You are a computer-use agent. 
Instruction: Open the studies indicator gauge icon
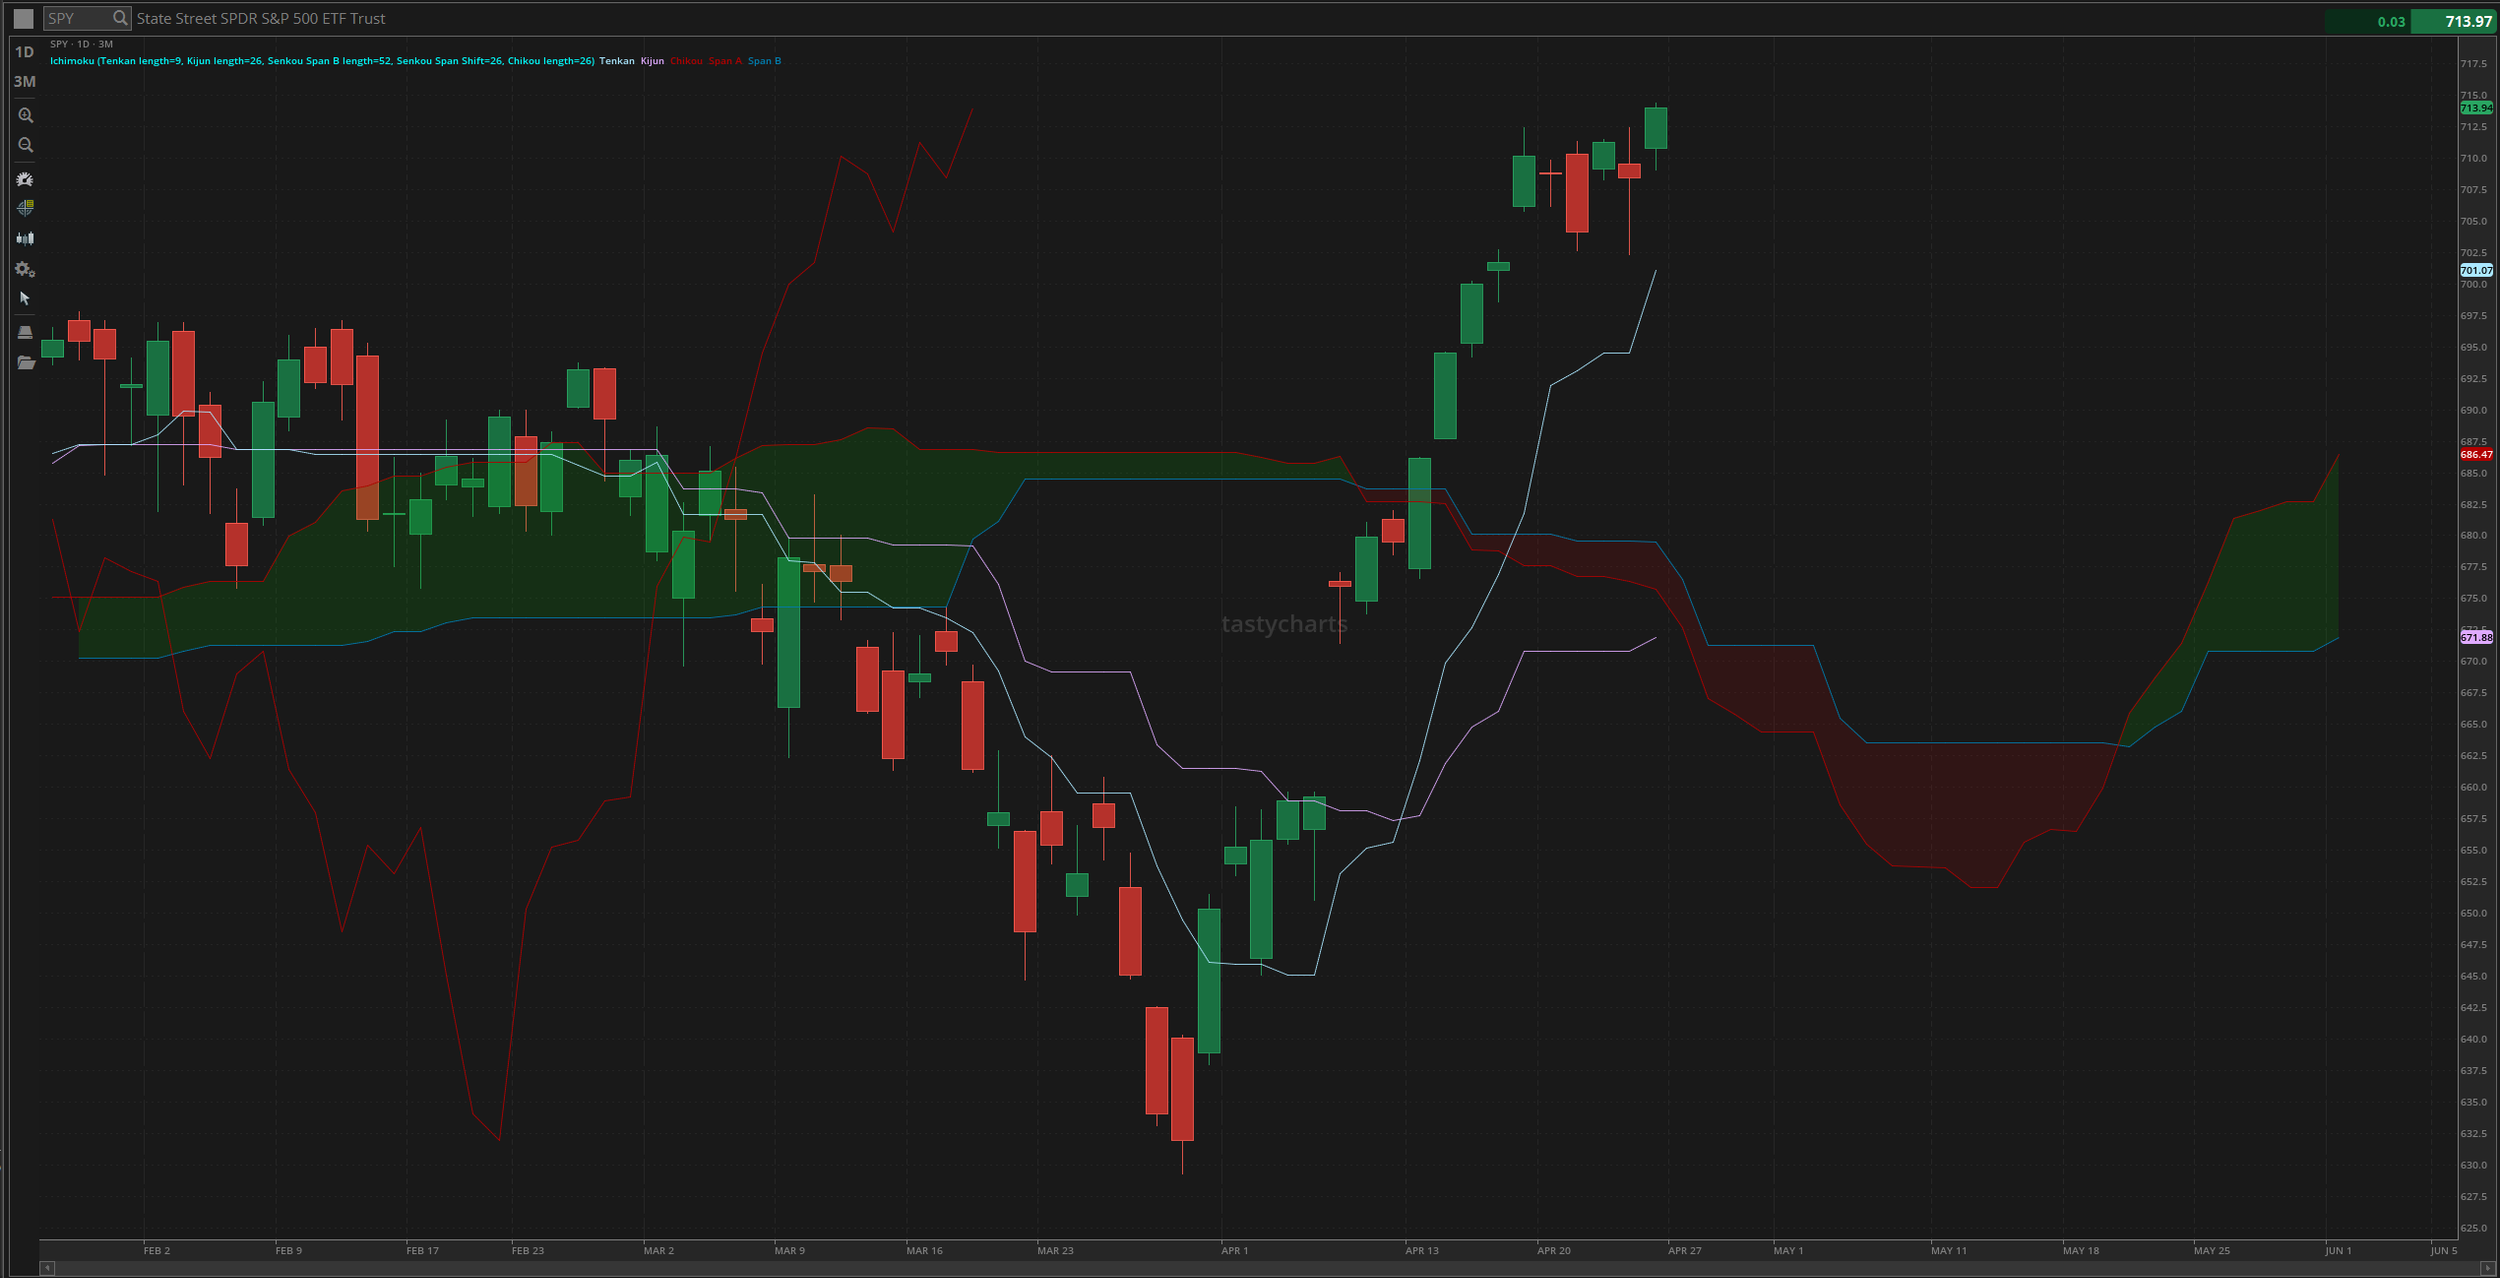[x=25, y=179]
